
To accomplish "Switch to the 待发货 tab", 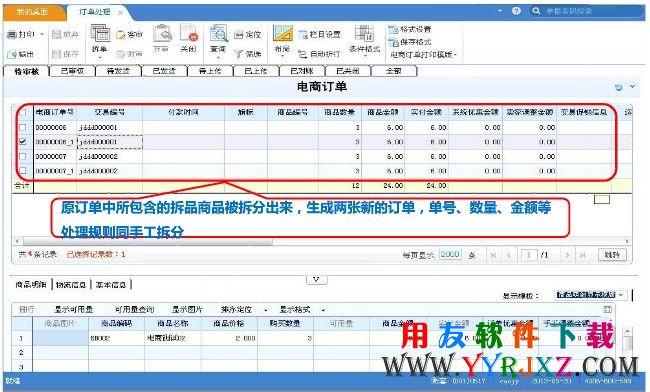I will [118, 71].
